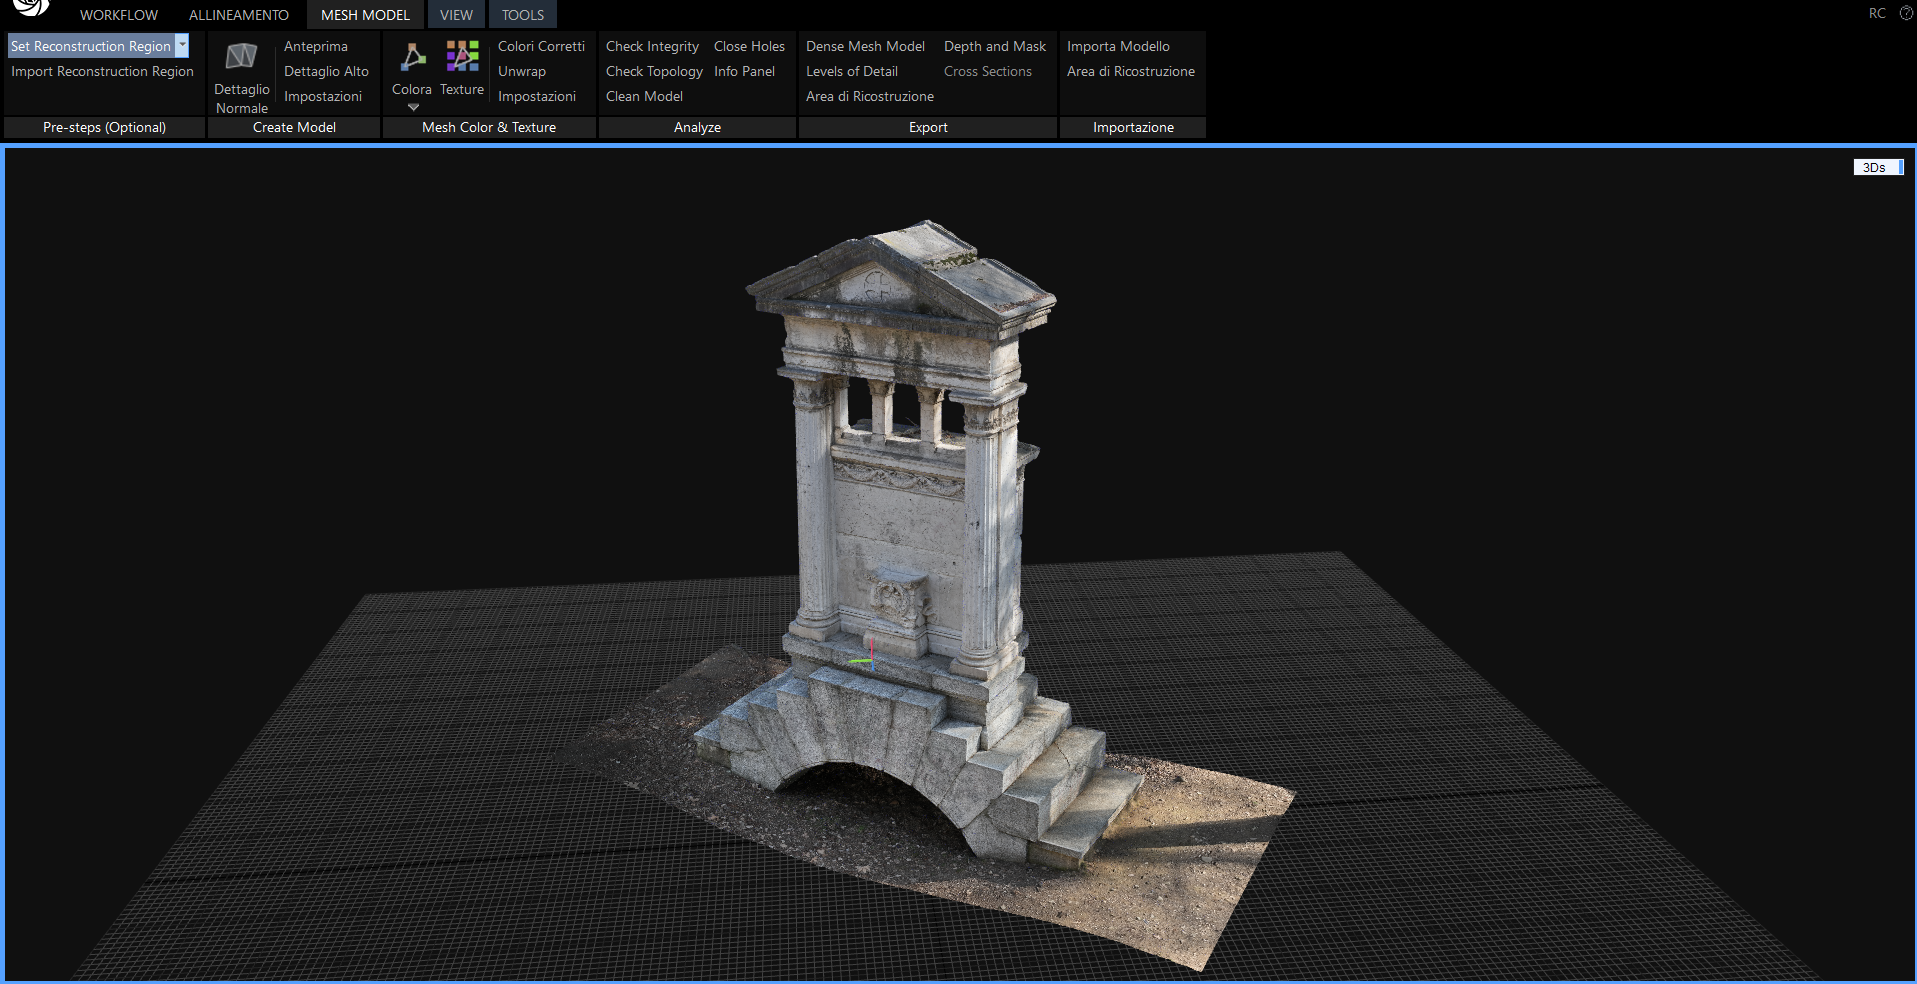Expand the Set Reconstruction Region dropdown arrow
Image resolution: width=1917 pixels, height=984 pixels.
click(182, 46)
